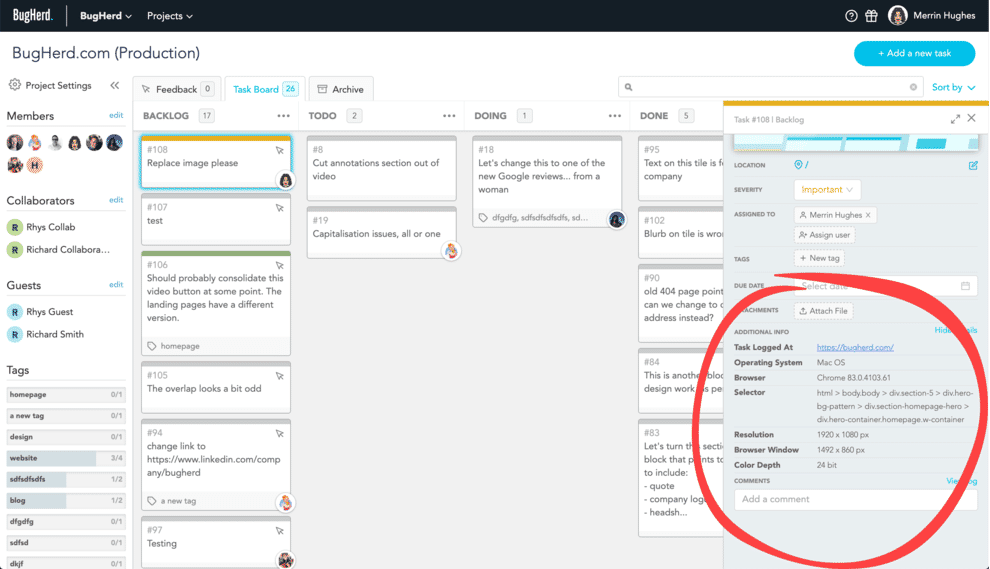This screenshot has height=569, width=990.
Task: Open TODO column three-dot menu
Action: pyautogui.click(x=449, y=116)
